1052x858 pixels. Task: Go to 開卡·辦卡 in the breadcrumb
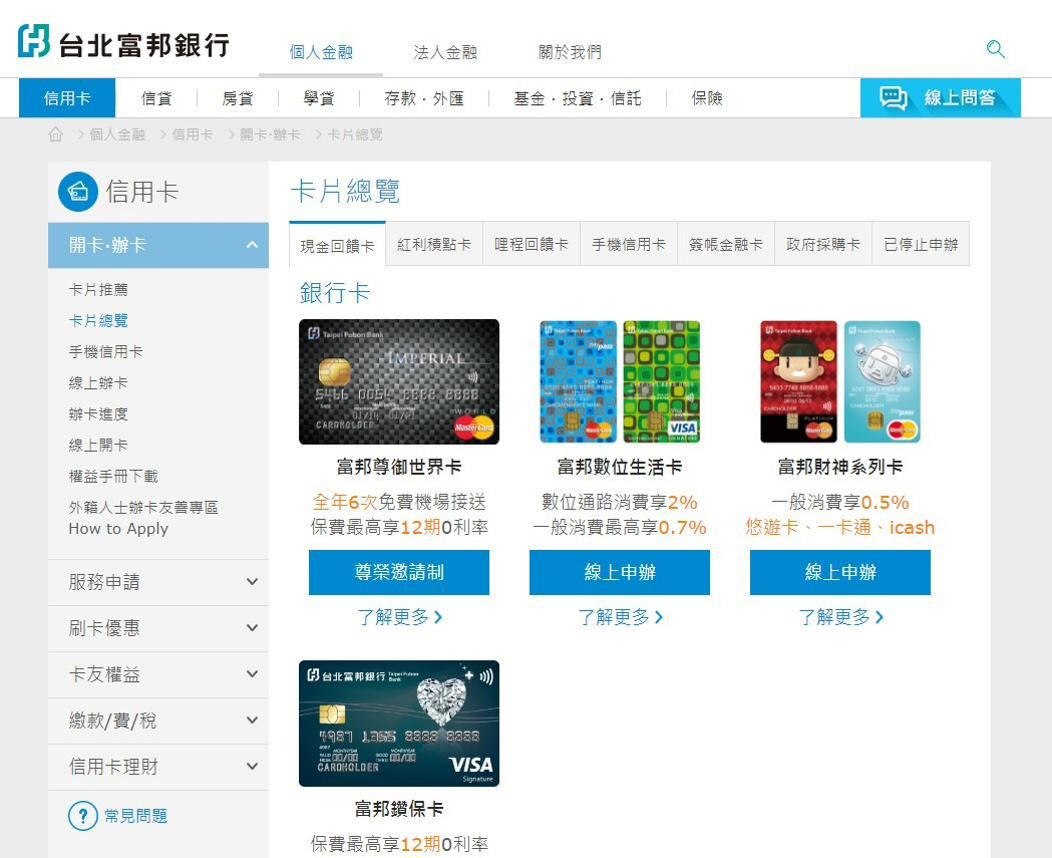(270, 135)
